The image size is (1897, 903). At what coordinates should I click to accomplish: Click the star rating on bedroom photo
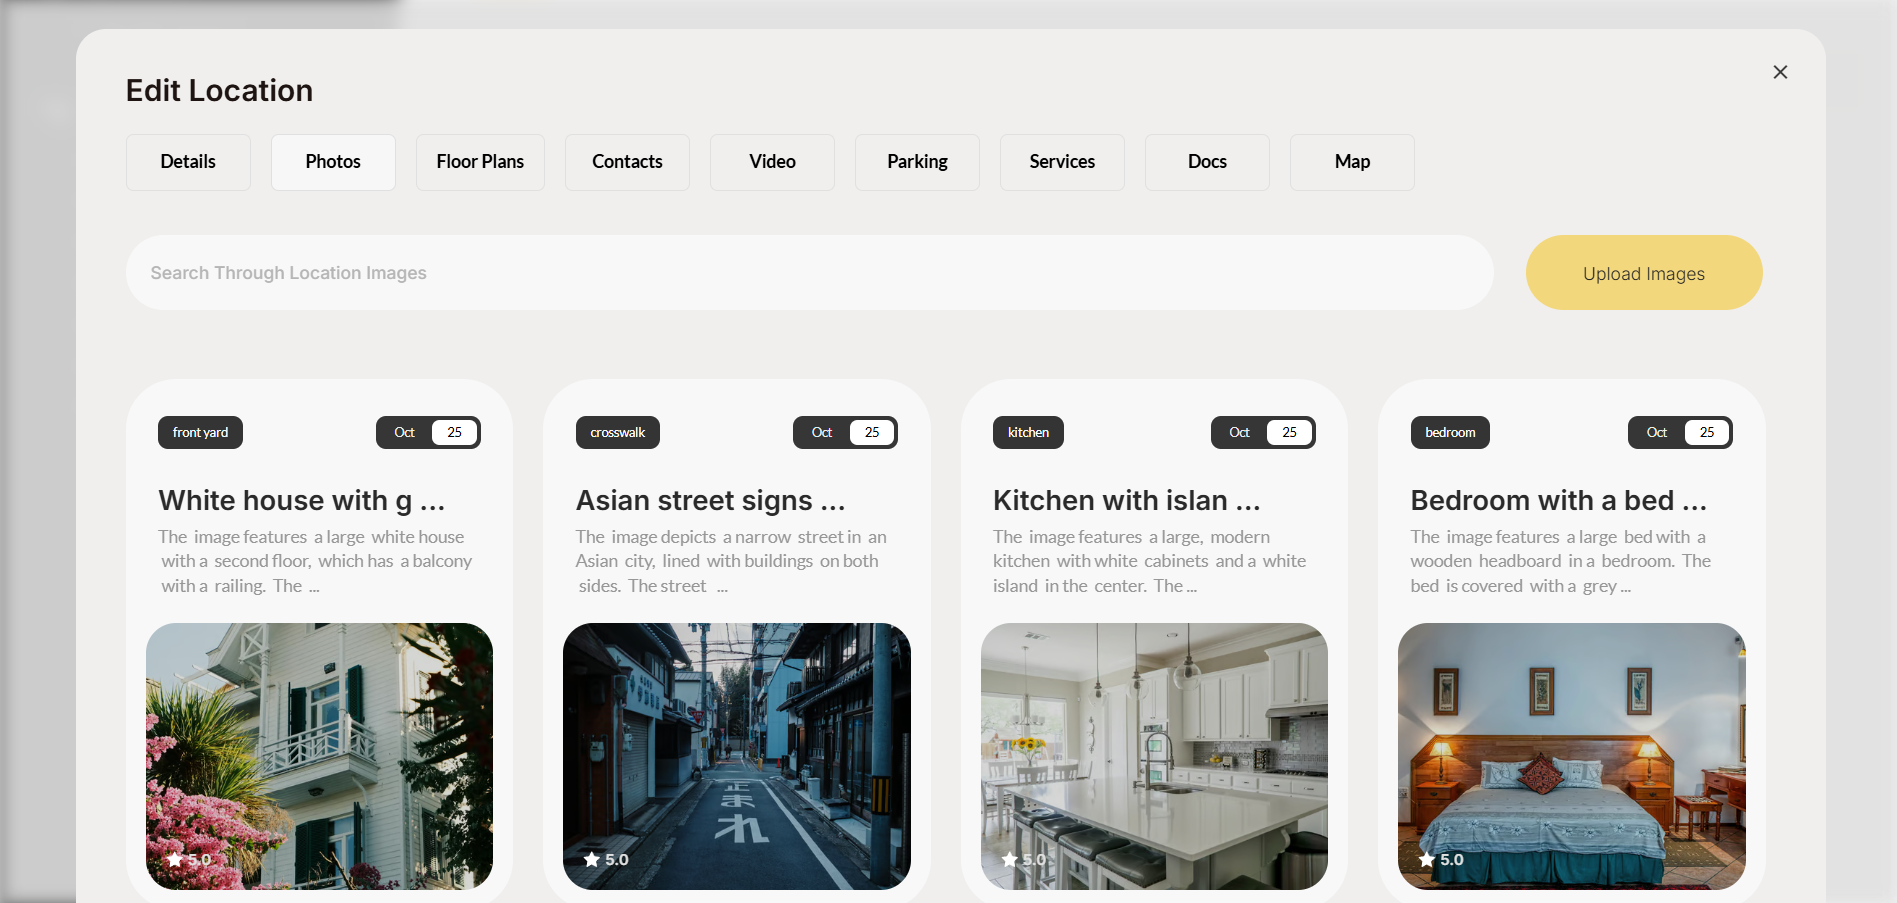1441,860
